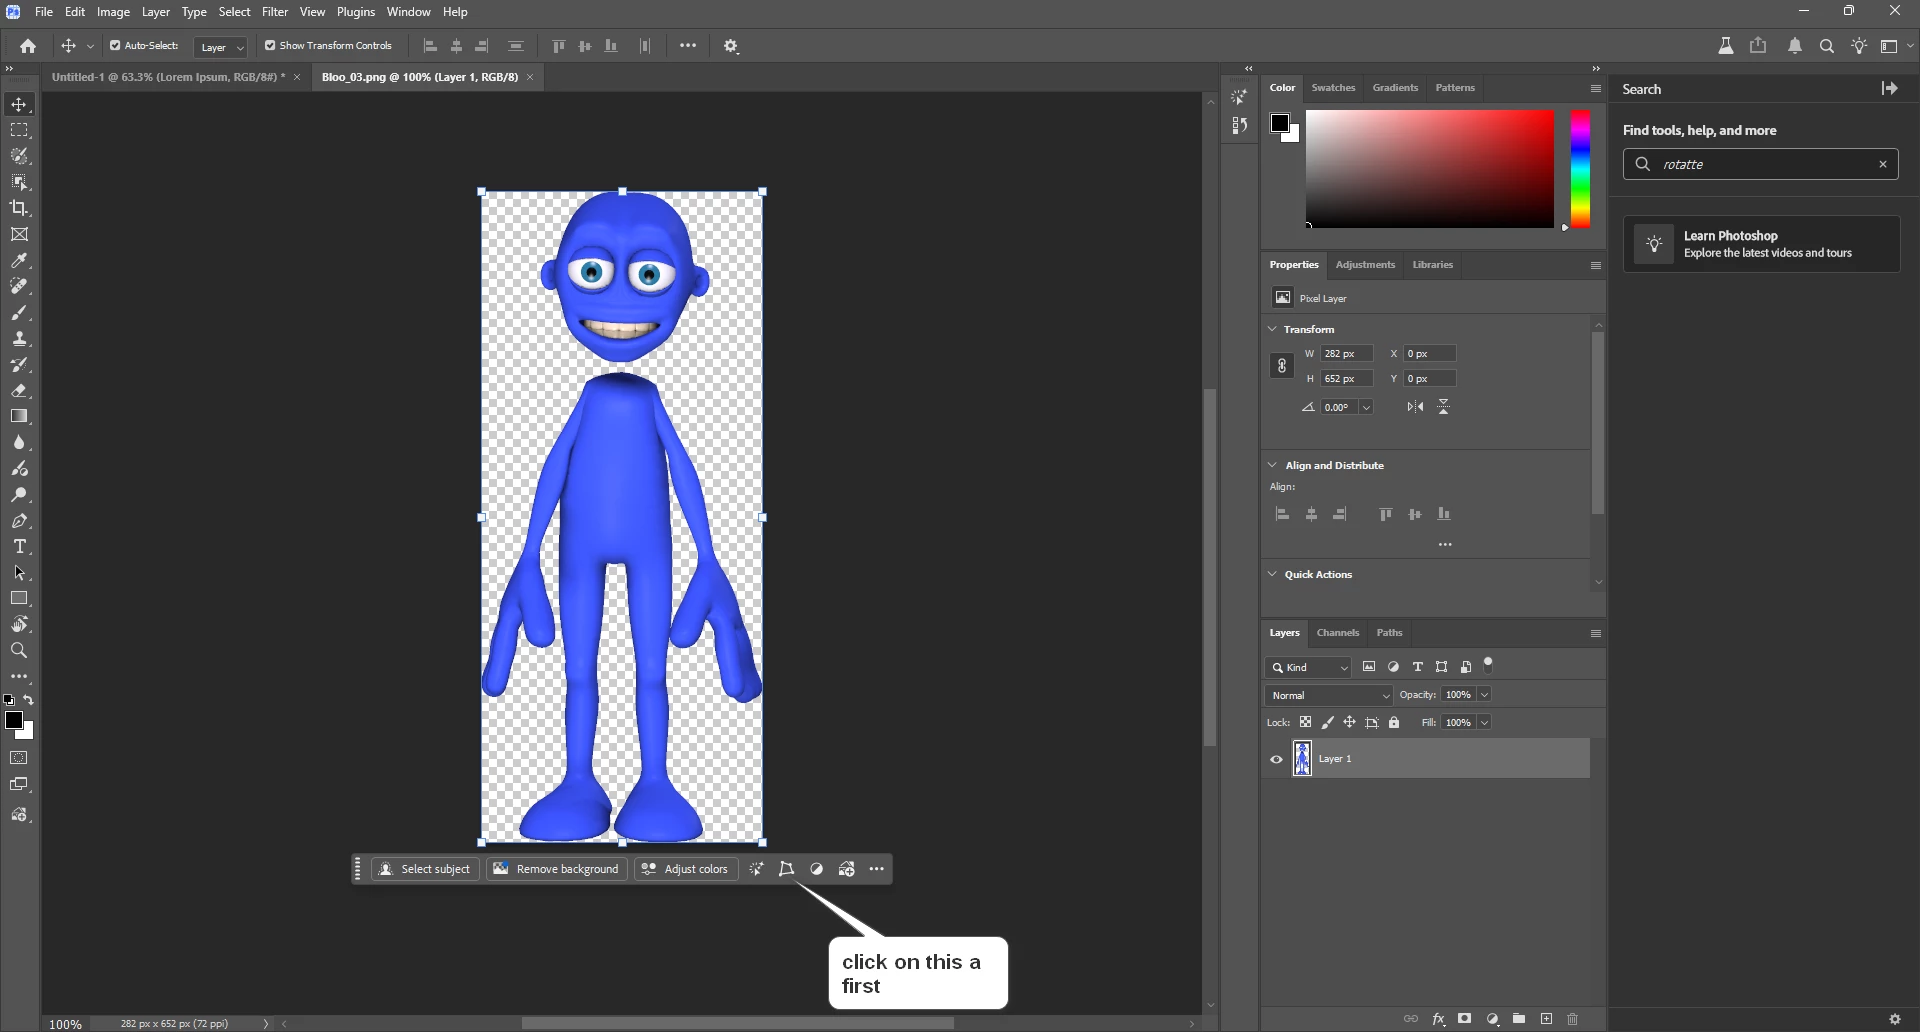Click the foreground color swatch in Color panel
Image resolution: width=1920 pixels, height=1032 pixels.
click(1280, 123)
